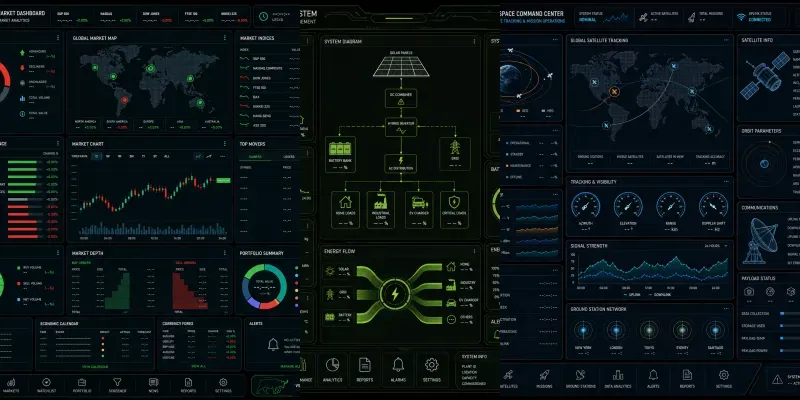
Task: Select the Battery Bank node
Action: tap(340, 153)
